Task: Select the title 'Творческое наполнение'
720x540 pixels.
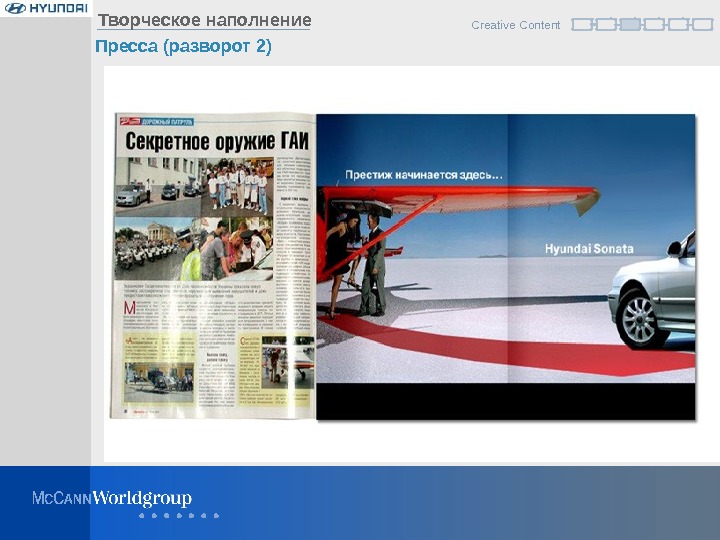Action: 204,21
